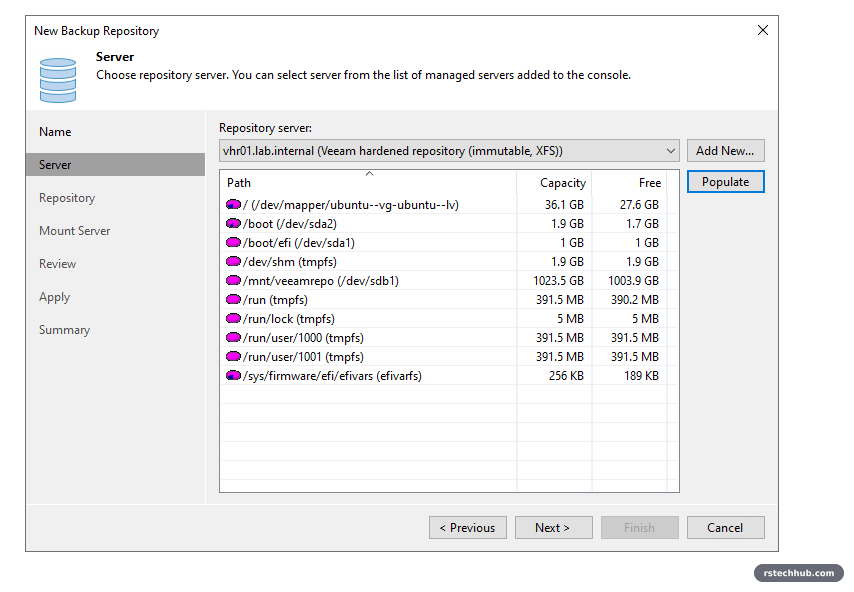Click the Add New... button
This screenshot has height=592, width=854.
coord(725,151)
